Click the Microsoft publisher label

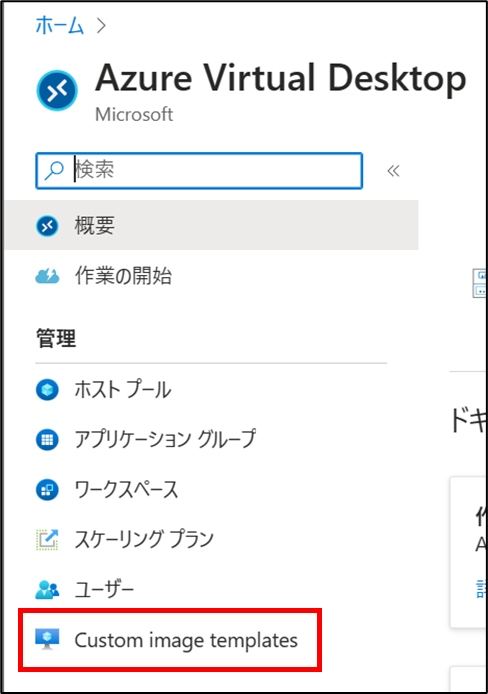tap(134, 115)
